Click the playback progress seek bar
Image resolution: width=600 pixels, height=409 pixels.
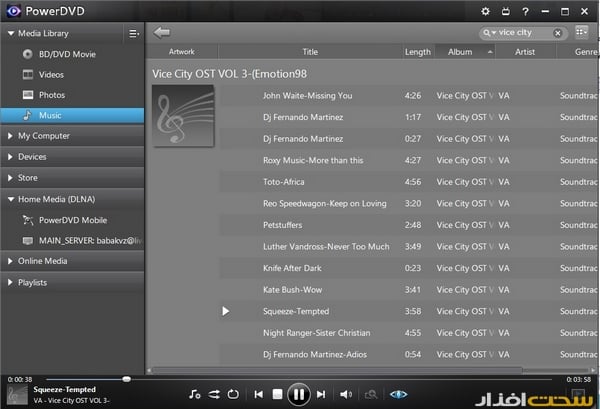pyautogui.click(x=300, y=379)
